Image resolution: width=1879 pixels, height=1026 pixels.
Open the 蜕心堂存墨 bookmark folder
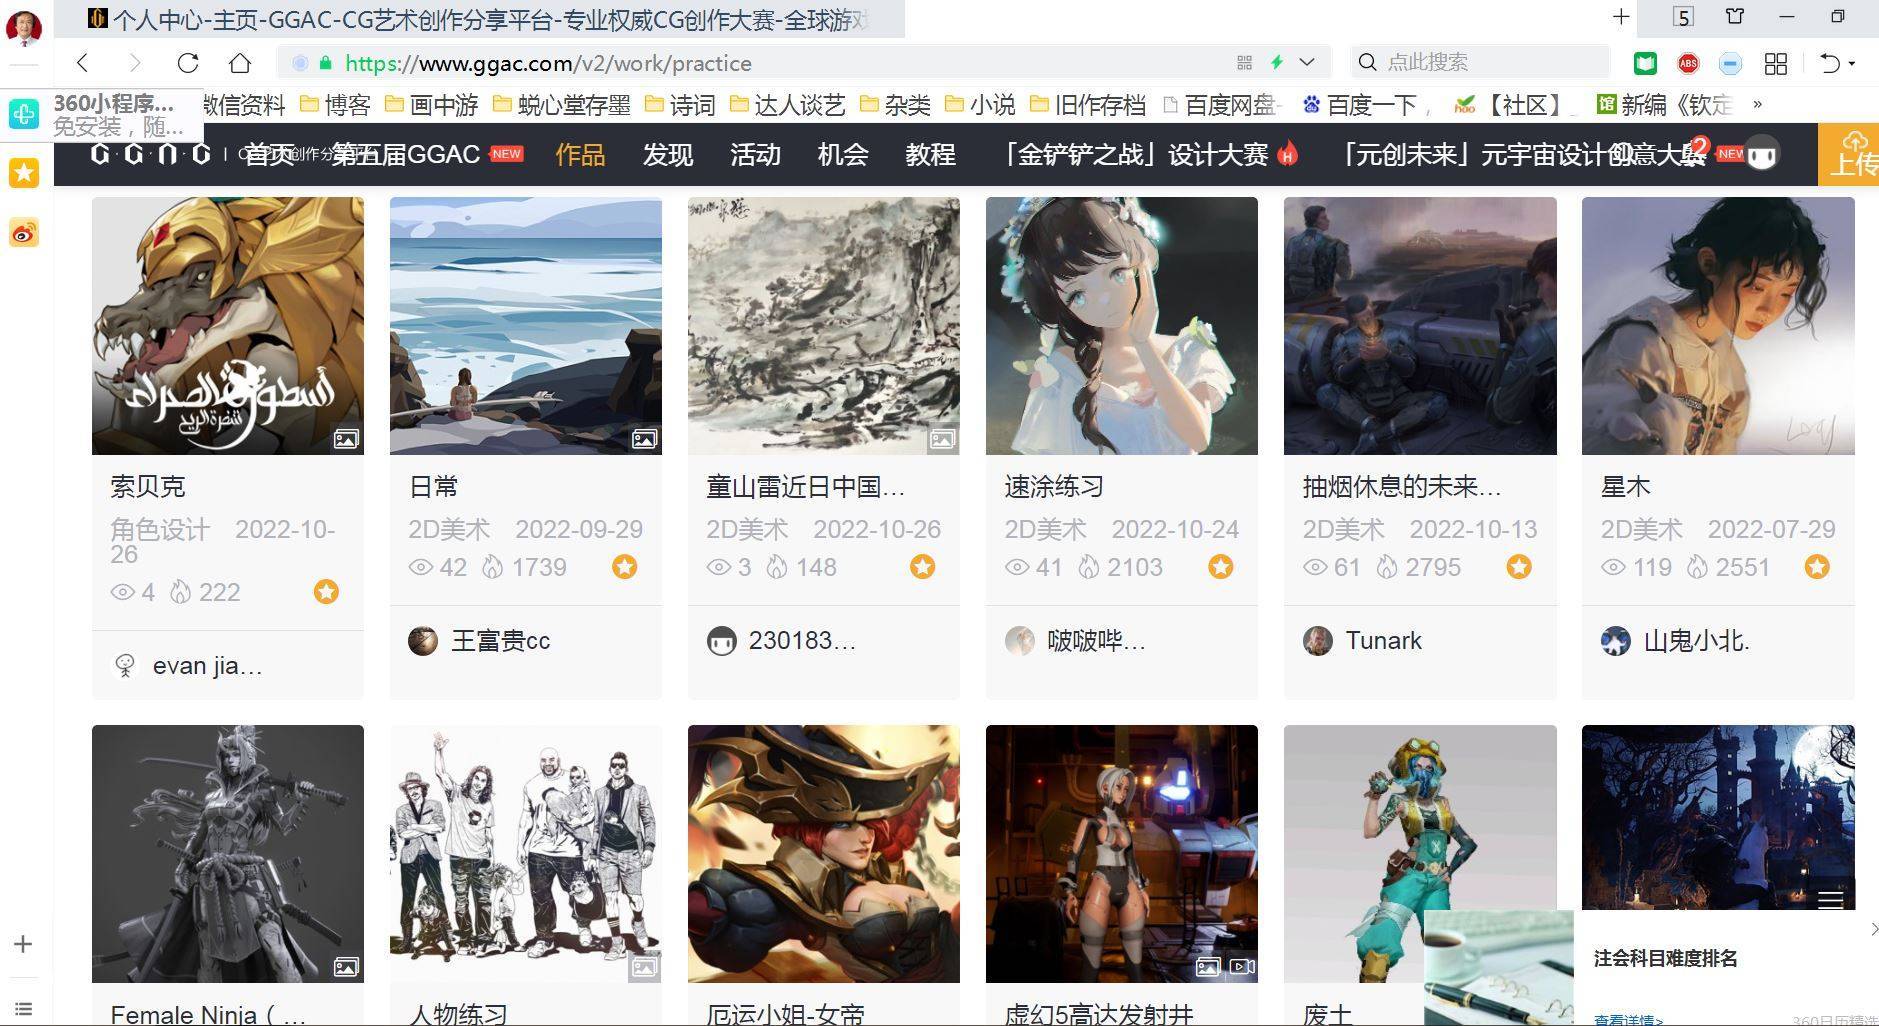tap(561, 105)
